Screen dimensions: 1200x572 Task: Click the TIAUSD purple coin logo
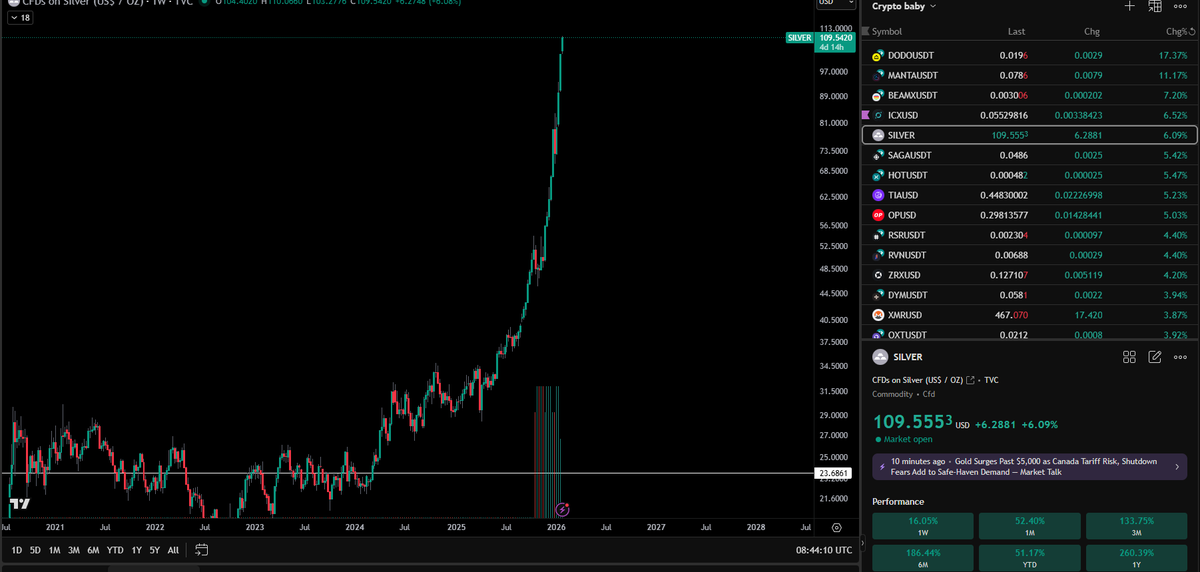click(x=877, y=195)
